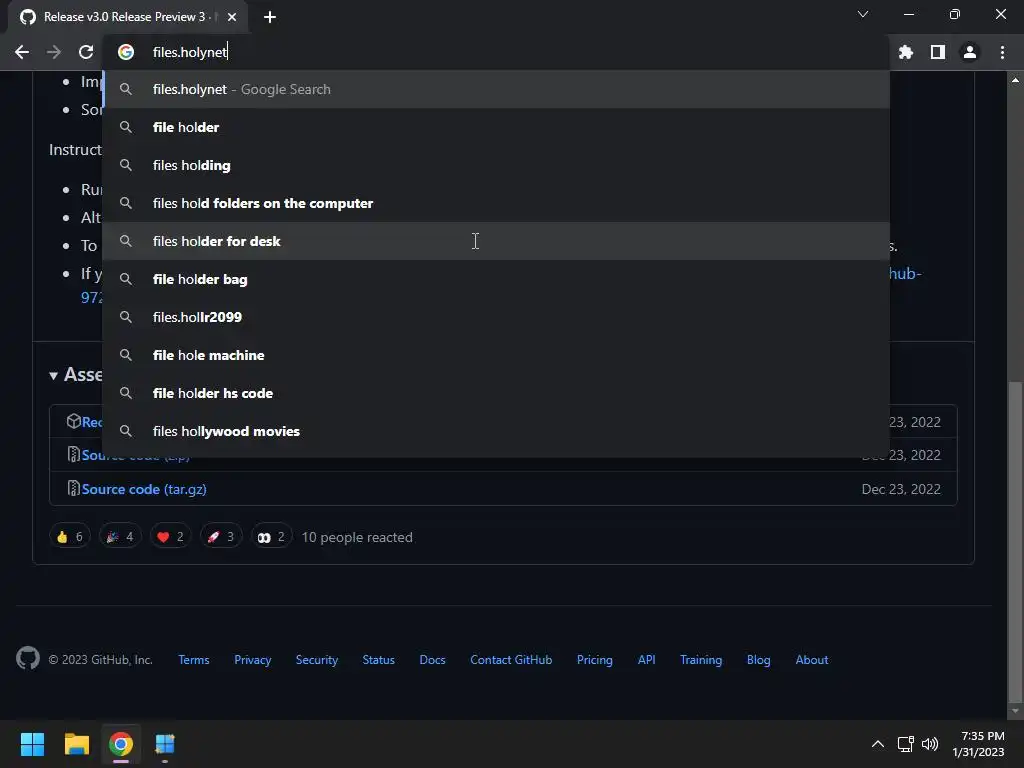Open the Chrome extensions puzzle icon
Image resolution: width=1024 pixels, height=768 pixels.
906,52
